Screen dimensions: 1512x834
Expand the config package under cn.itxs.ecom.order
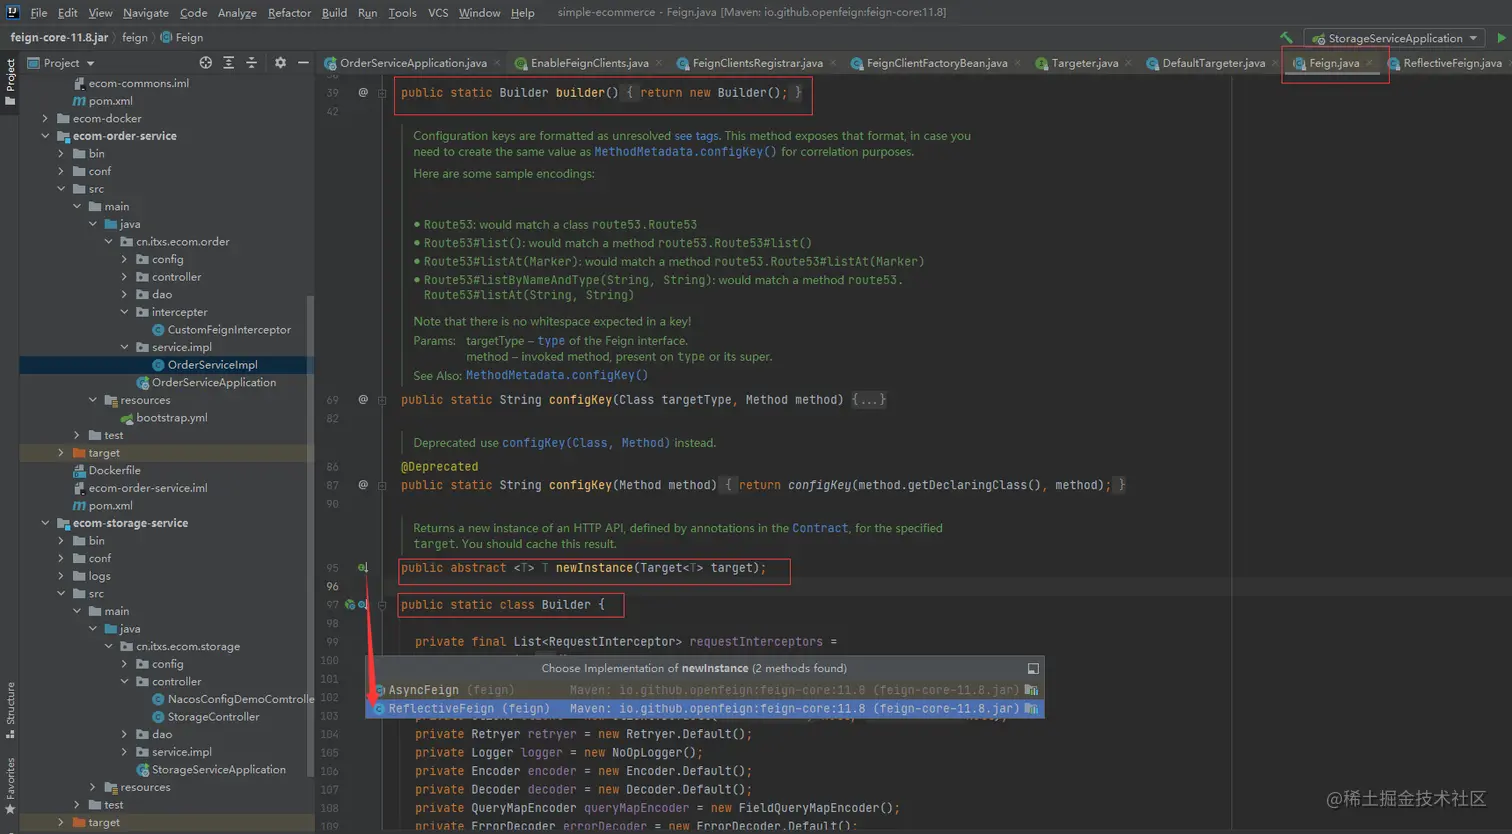[125, 259]
